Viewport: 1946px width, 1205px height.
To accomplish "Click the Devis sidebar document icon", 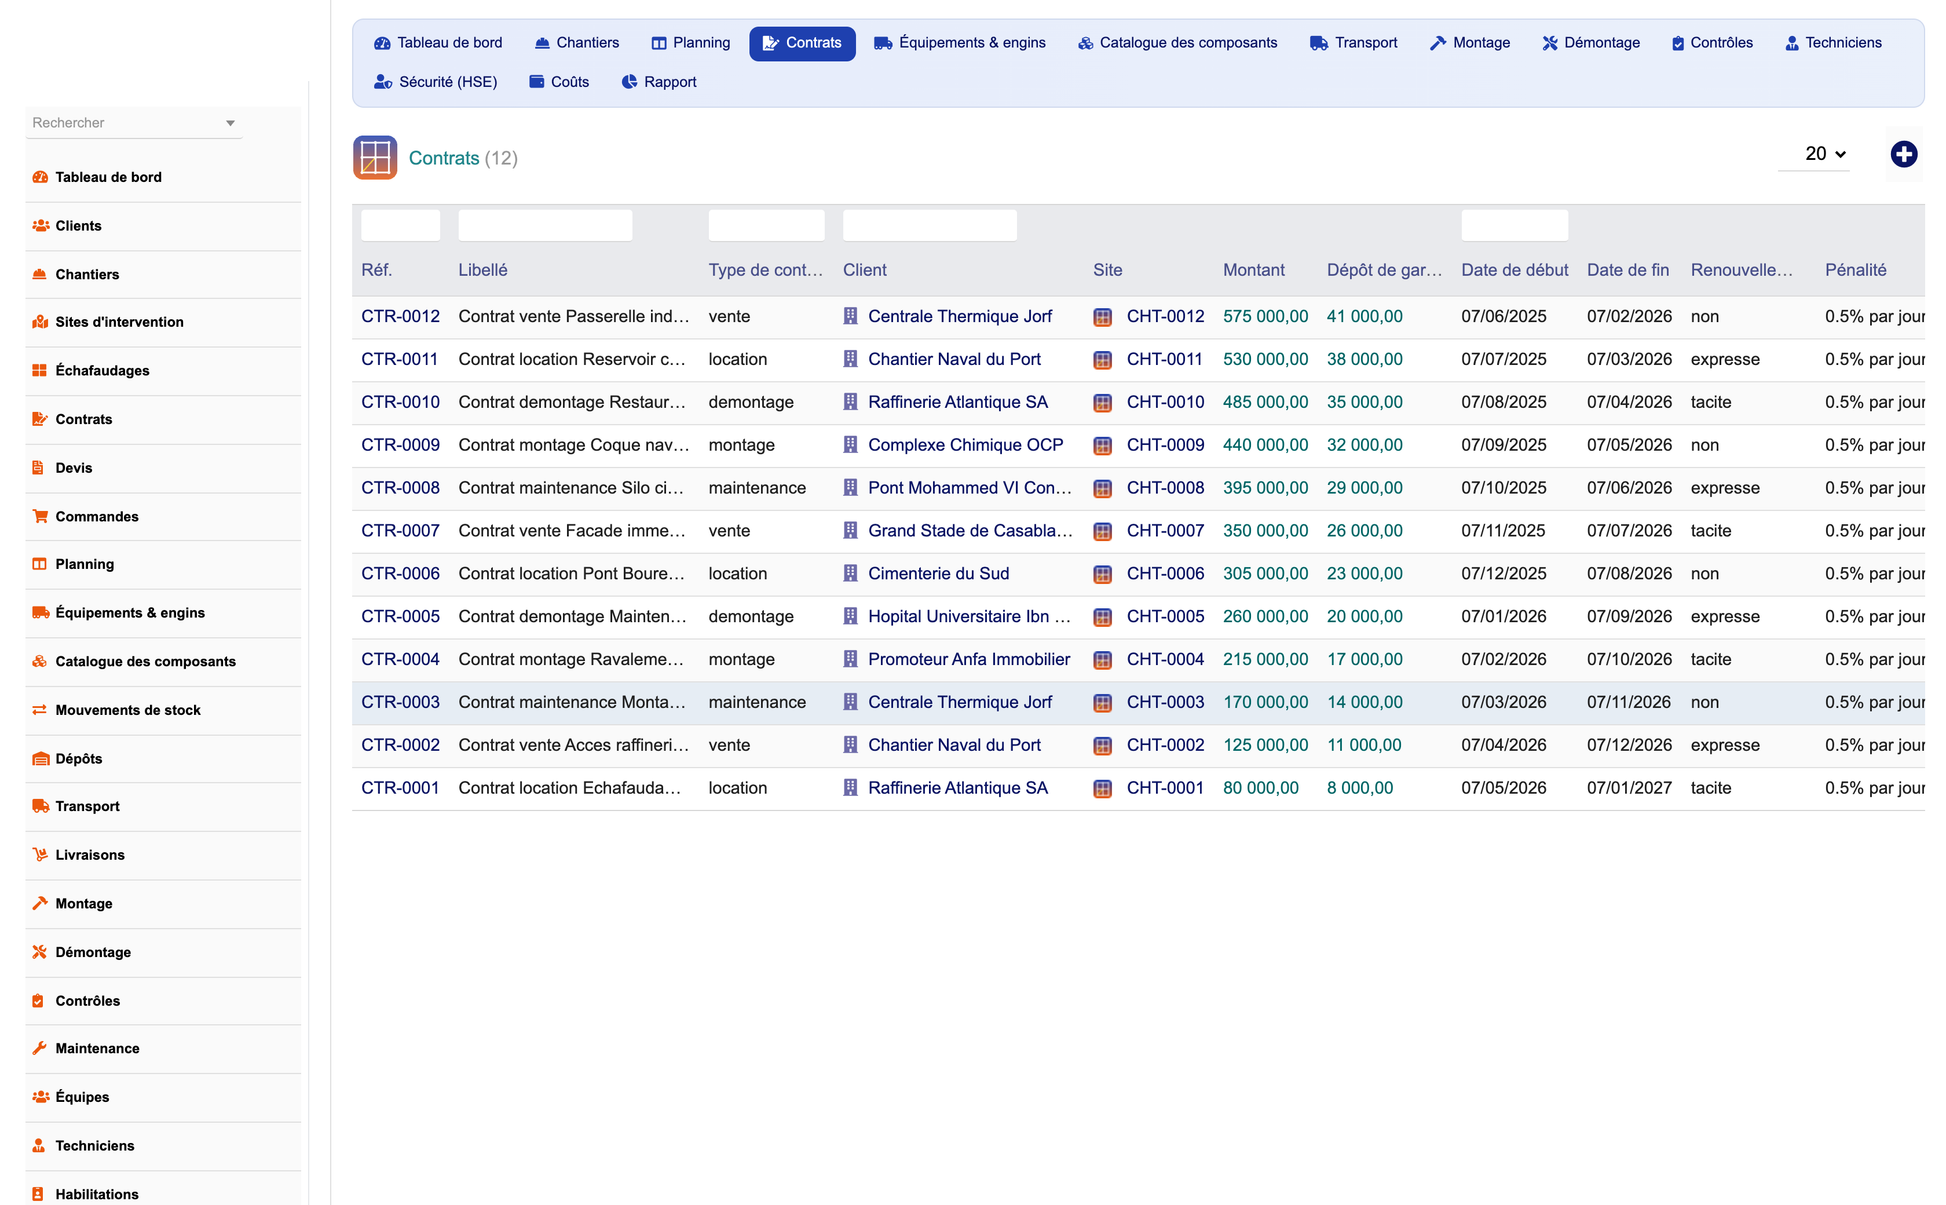I will click(40, 468).
